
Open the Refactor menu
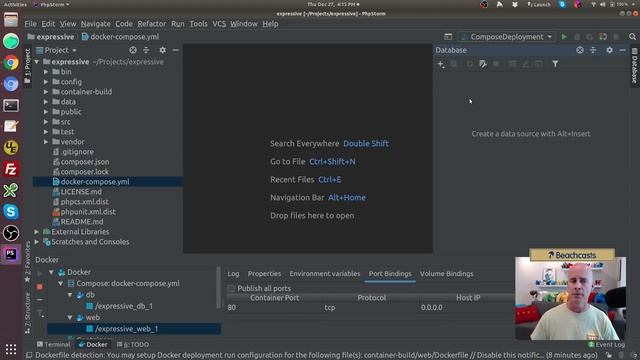[x=151, y=24]
